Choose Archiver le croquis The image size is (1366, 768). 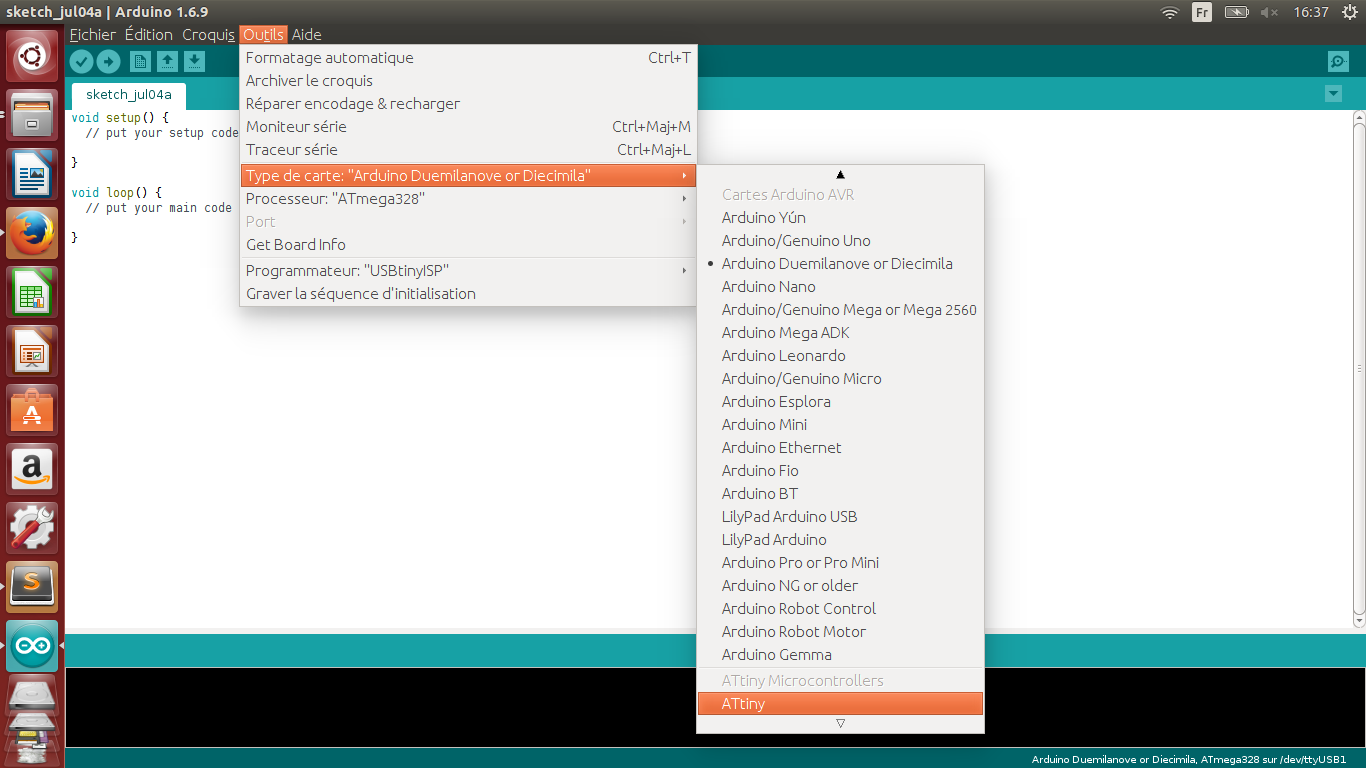pyautogui.click(x=468, y=81)
